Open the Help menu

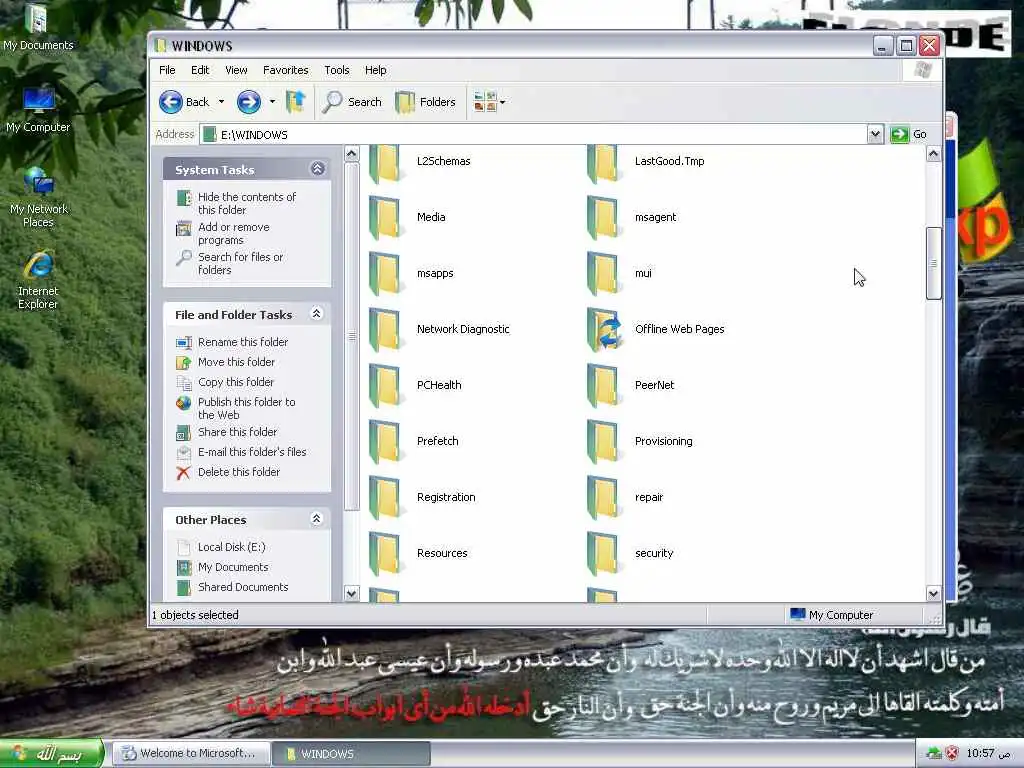(x=376, y=70)
